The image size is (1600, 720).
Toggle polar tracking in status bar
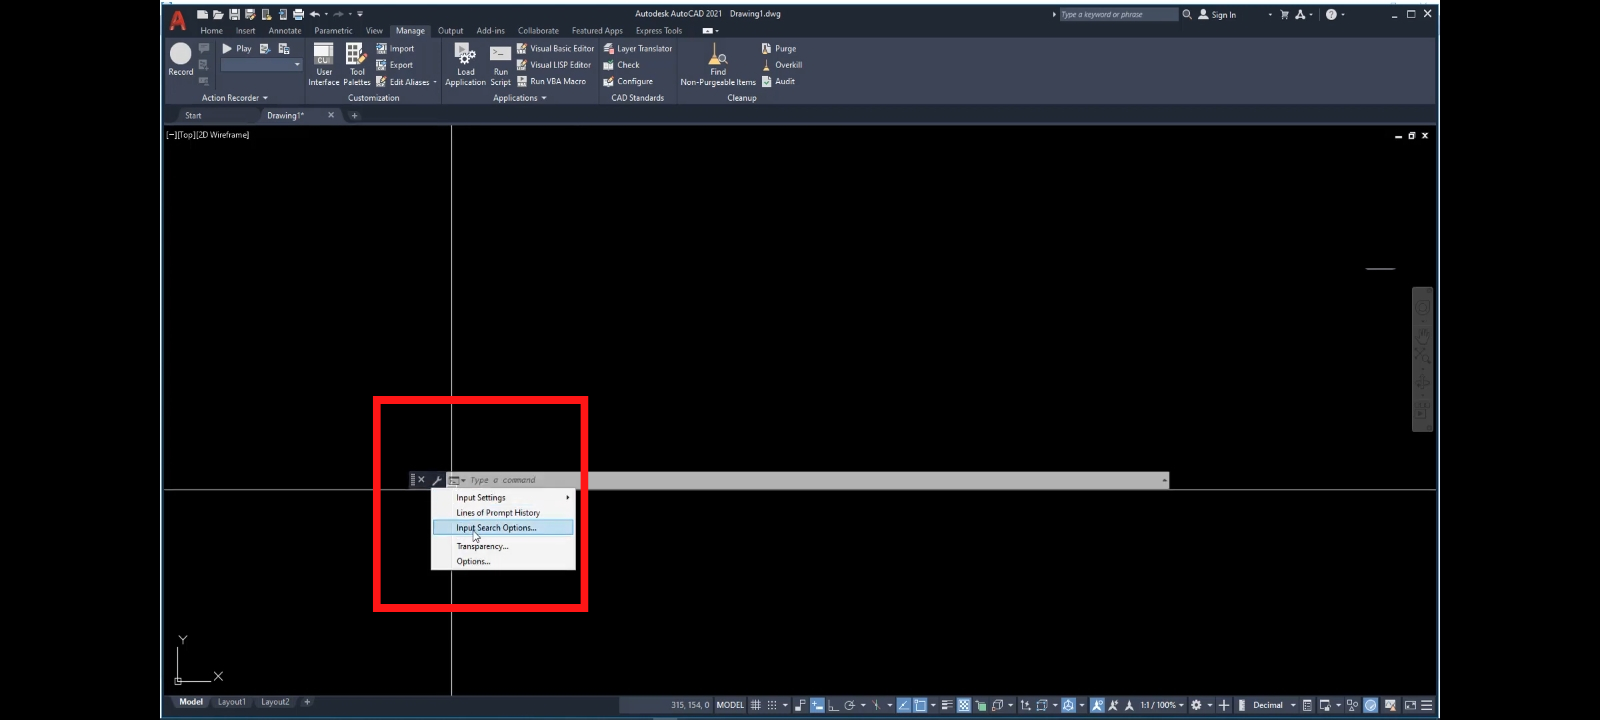(x=850, y=705)
